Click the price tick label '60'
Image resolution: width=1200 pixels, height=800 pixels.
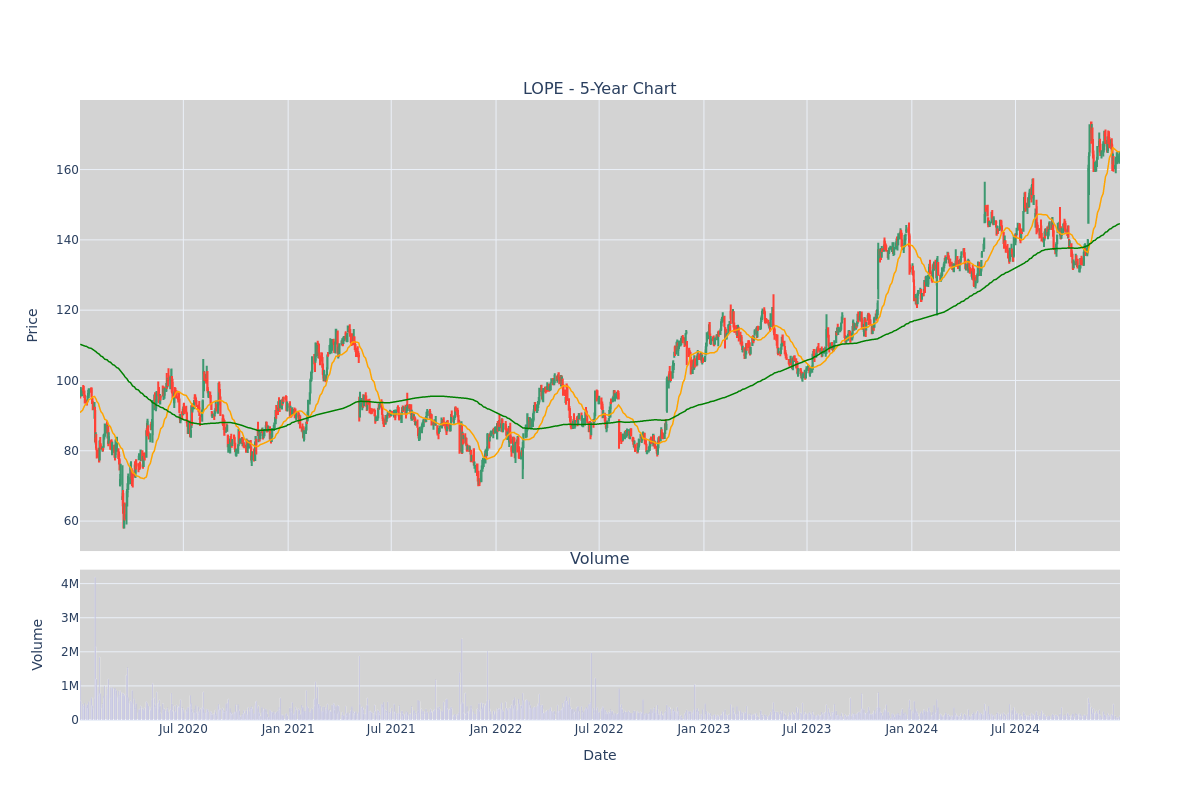pos(71,521)
